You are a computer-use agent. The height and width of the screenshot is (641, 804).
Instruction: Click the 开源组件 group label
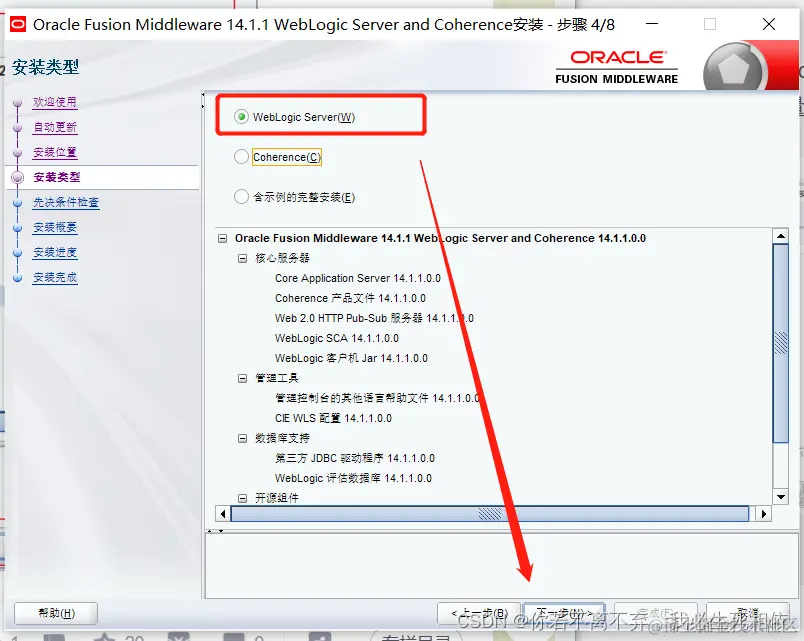(x=277, y=498)
